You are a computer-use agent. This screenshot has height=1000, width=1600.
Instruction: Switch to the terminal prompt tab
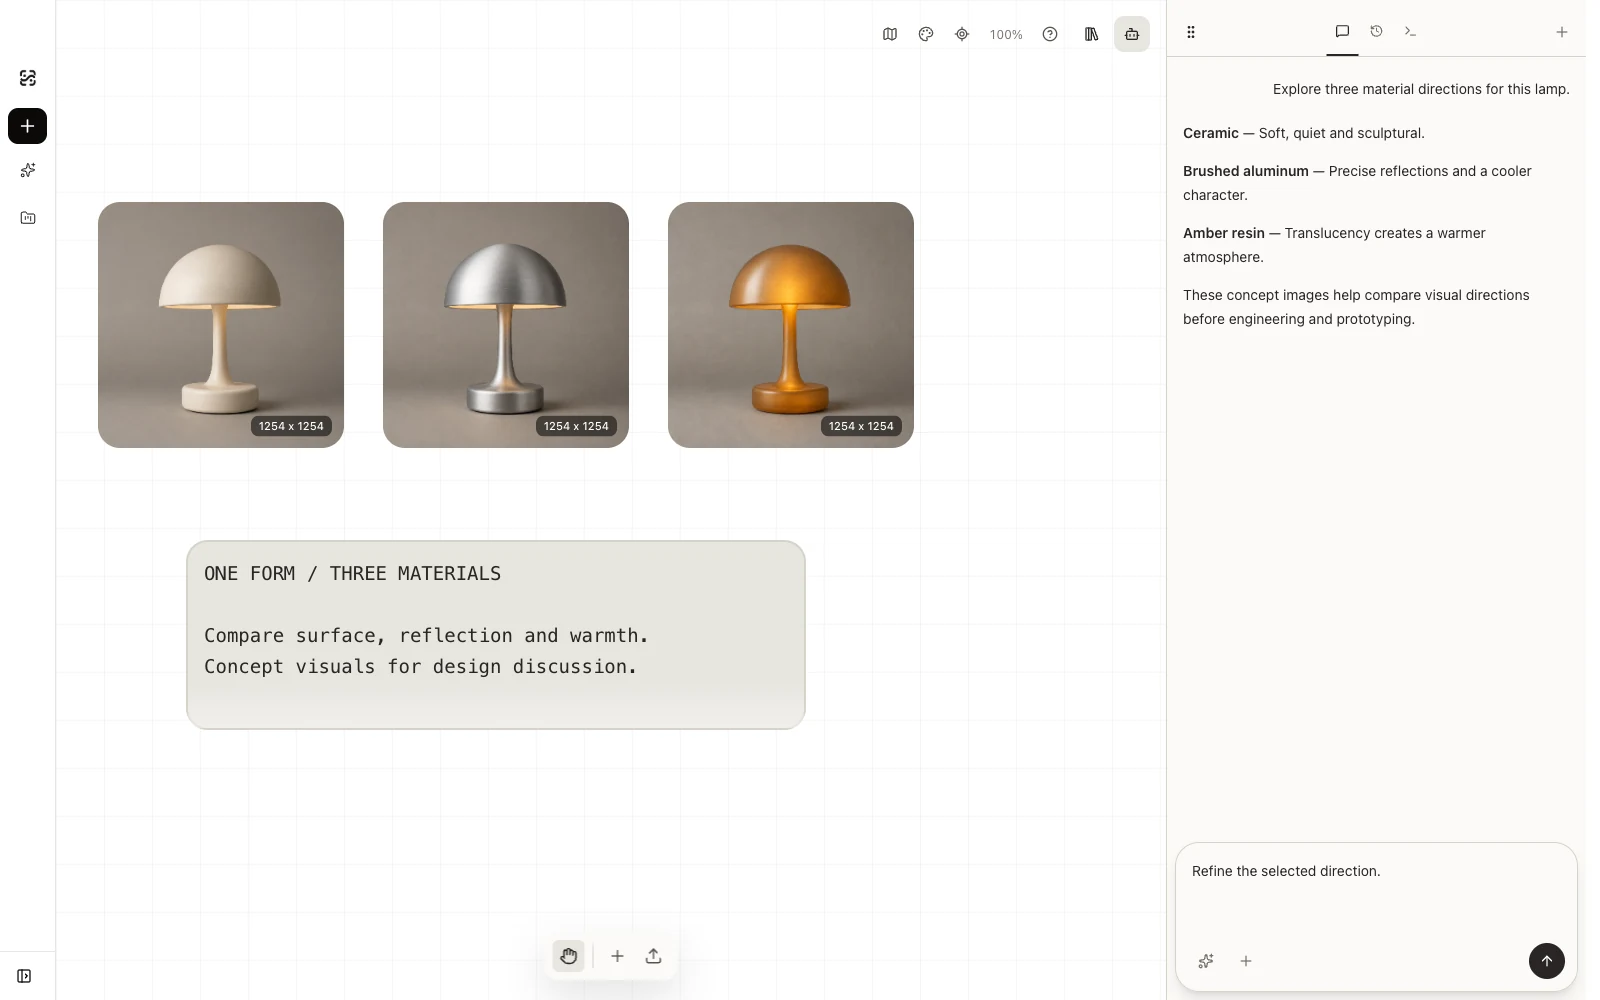tap(1410, 32)
